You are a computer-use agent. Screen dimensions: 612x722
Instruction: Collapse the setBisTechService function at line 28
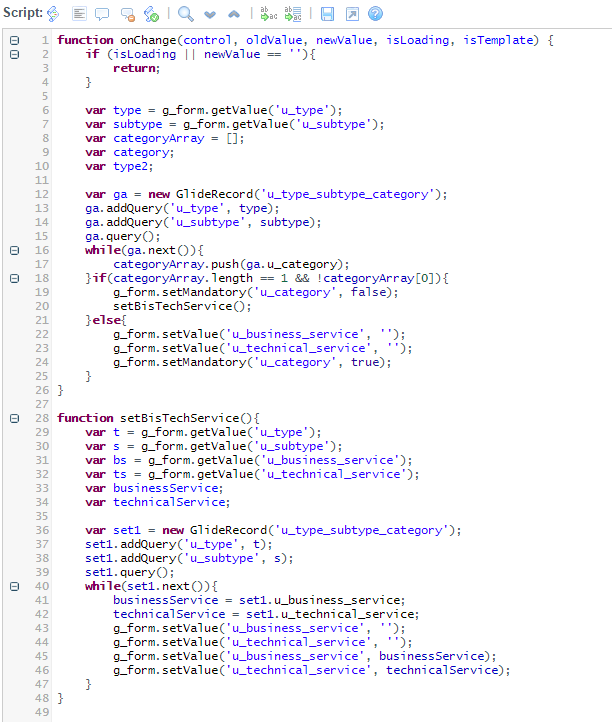tap(15, 419)
